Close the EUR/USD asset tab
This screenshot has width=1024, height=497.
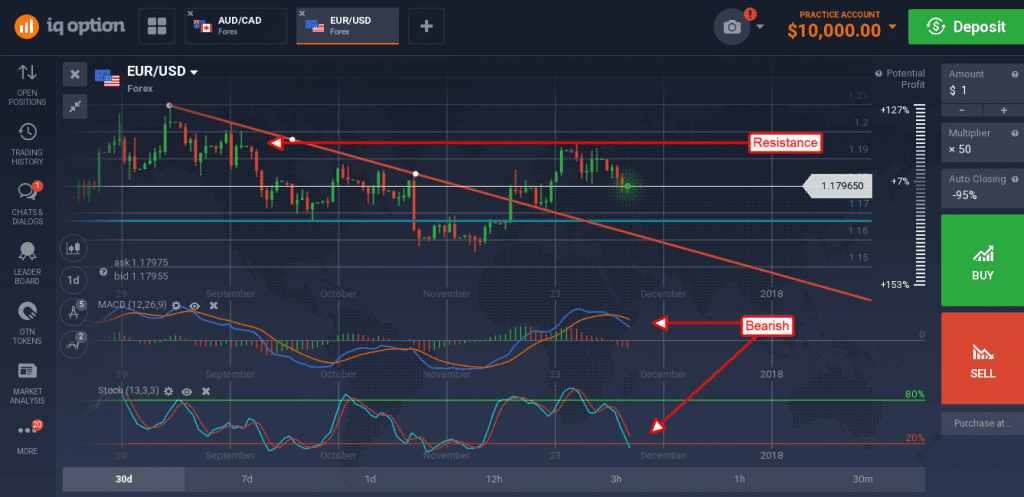pyautogui.click(x=301, y=13)
